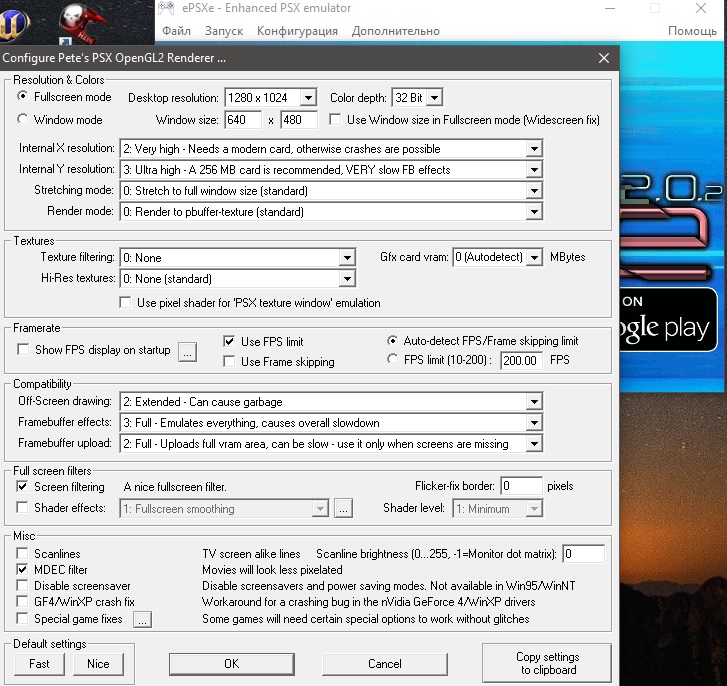This screenshot has width=727, height=686.
Task: Click the Fast default settings button
Action: click(x=39, y=664)
